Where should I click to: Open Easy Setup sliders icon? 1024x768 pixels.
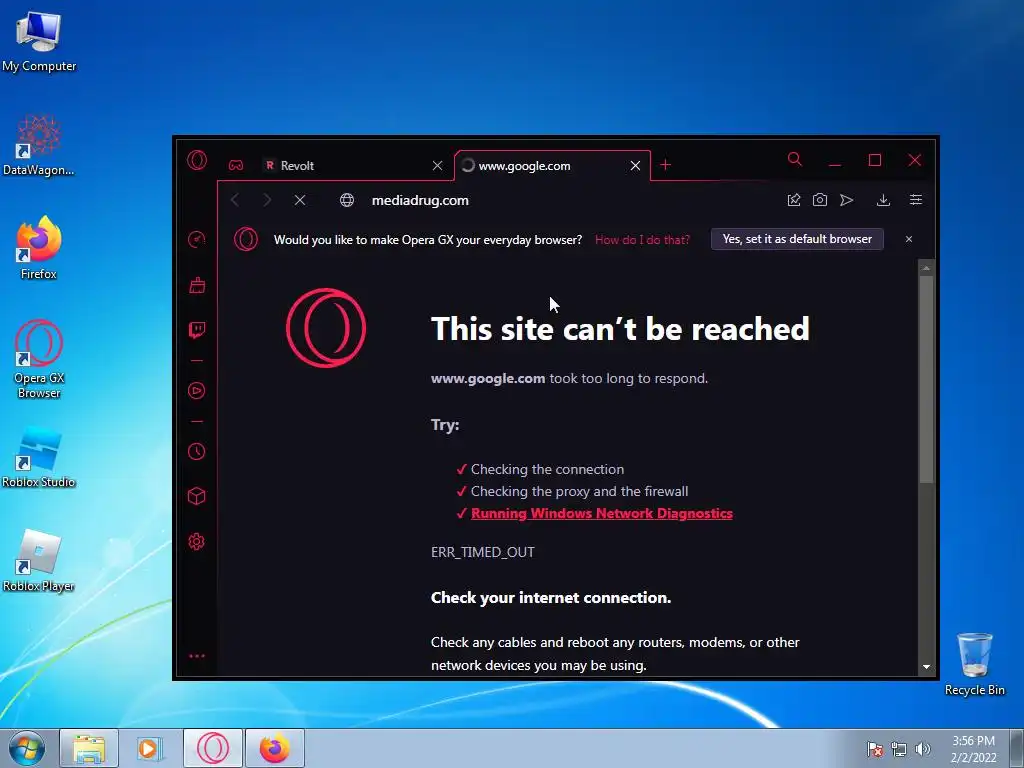coord(916,200)
